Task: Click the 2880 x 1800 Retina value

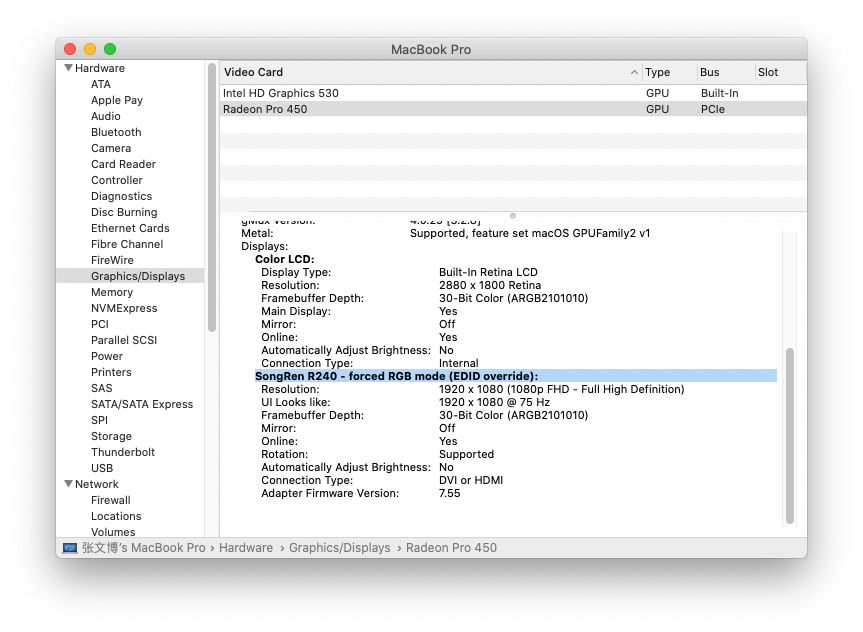Action: click(x=490, y=285)
